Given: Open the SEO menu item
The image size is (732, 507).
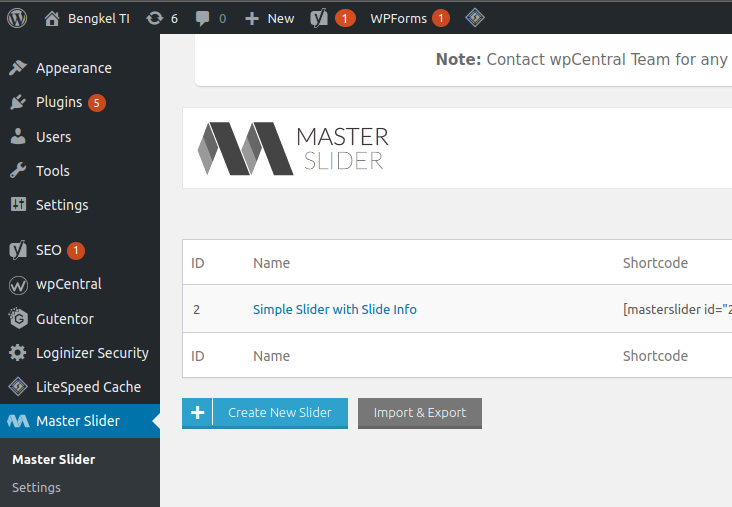Looking at the screenshot, I should point(49,250).
